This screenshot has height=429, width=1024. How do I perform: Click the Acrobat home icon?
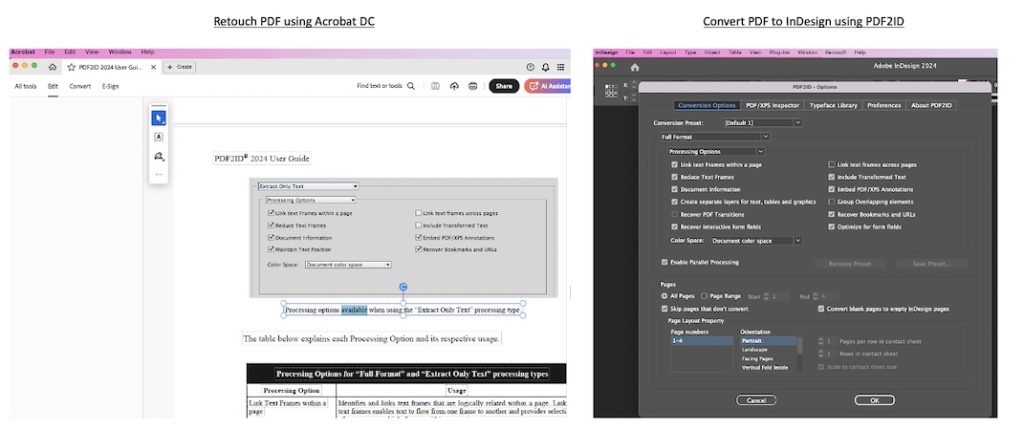[x=52, y=67]
